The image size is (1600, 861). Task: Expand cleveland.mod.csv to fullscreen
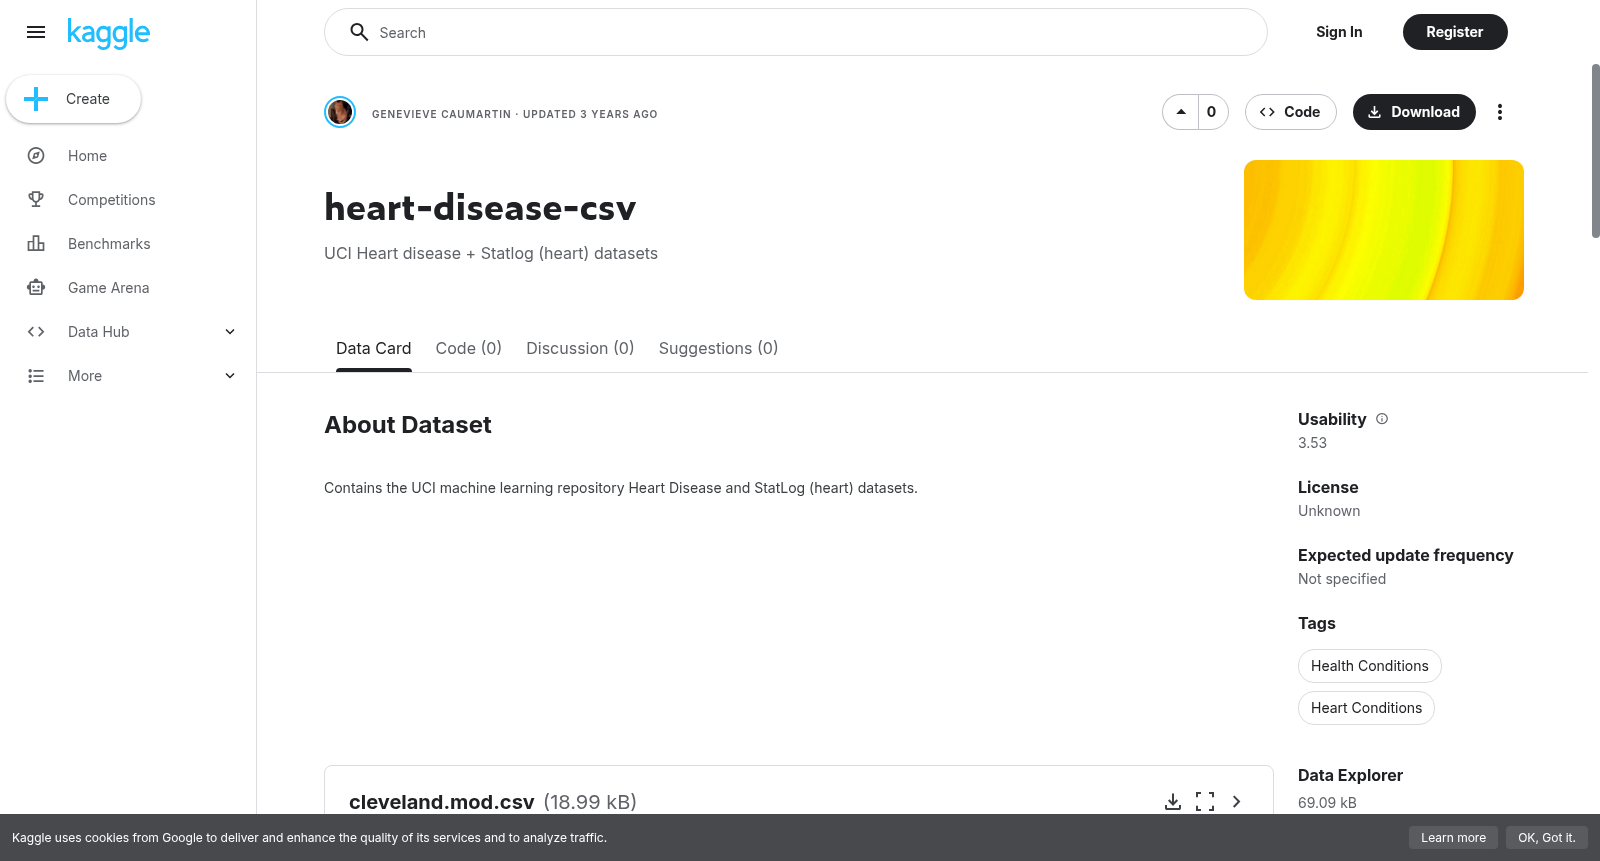1205,802
